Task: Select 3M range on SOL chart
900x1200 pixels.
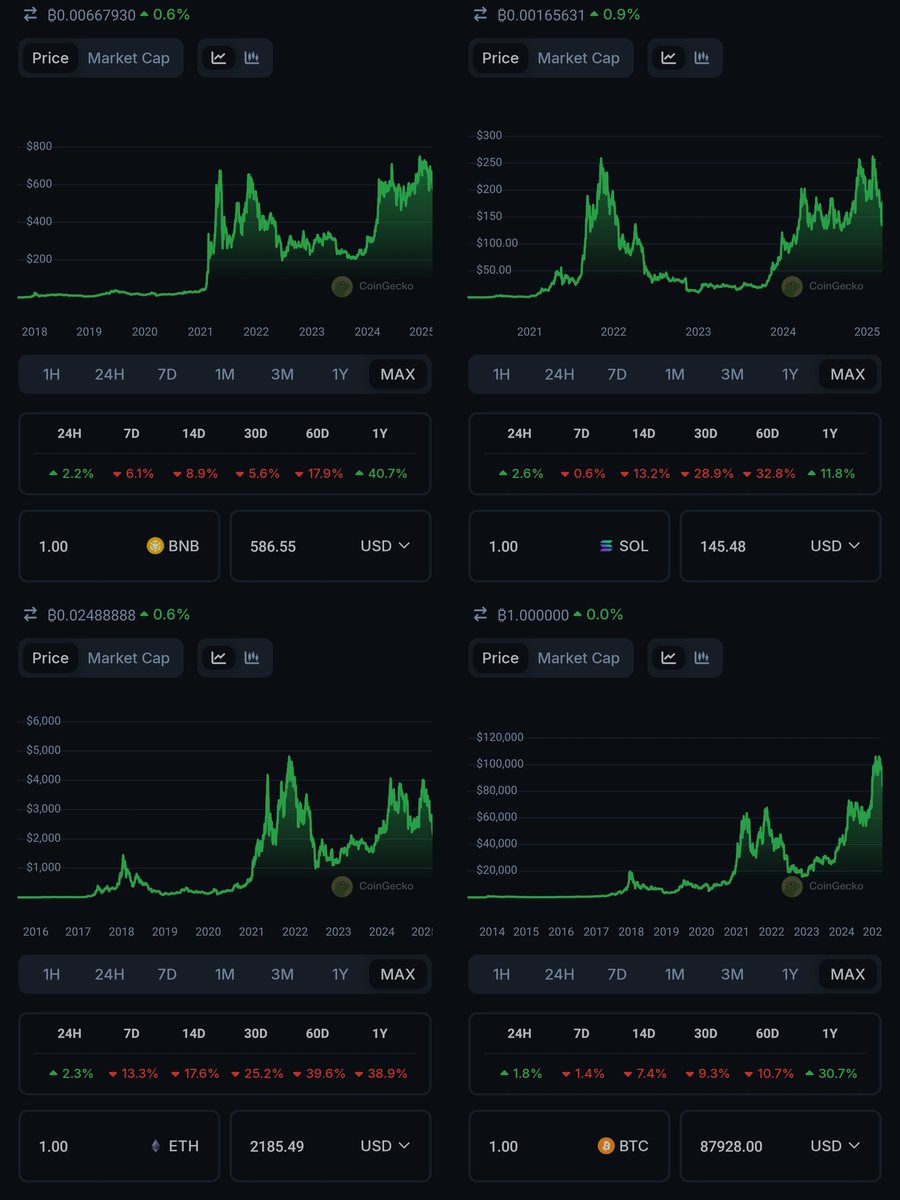Action: [x=732, y=374]
